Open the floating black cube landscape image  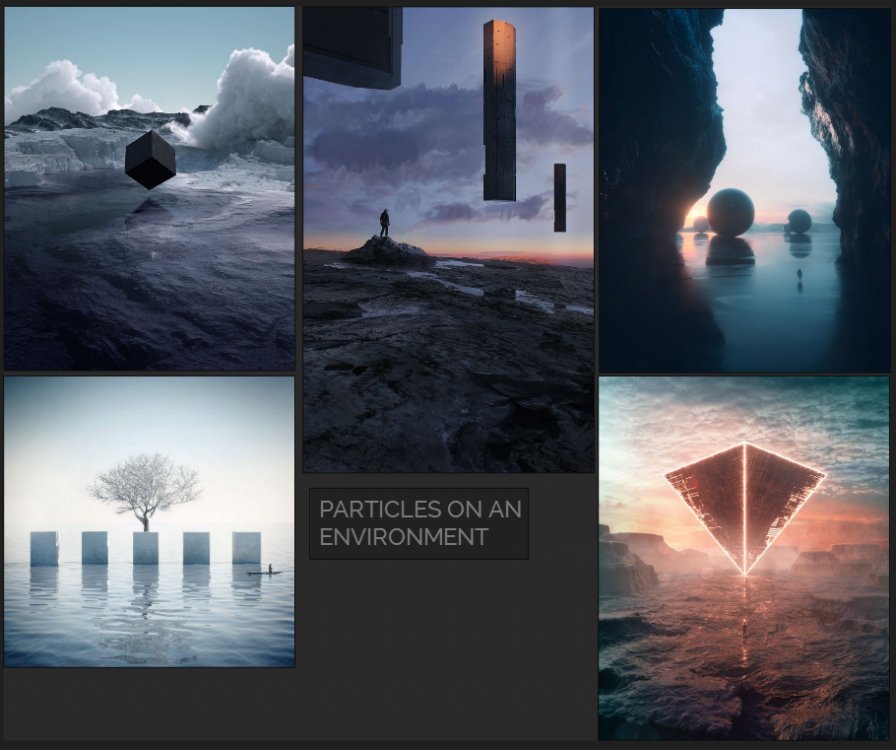(x=149, y=189)
